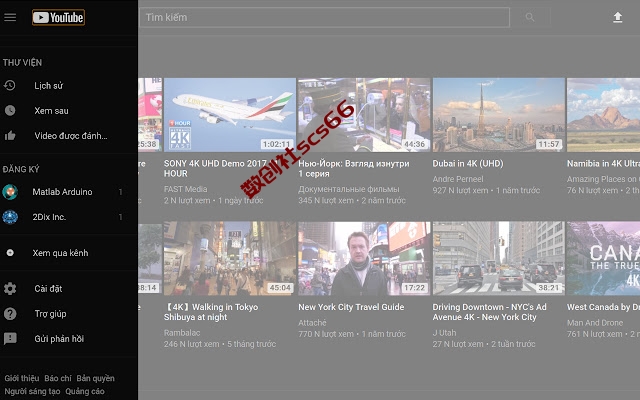Open the J Utah channel link
This screenshot has height=400, width=640.
[444, 333]
